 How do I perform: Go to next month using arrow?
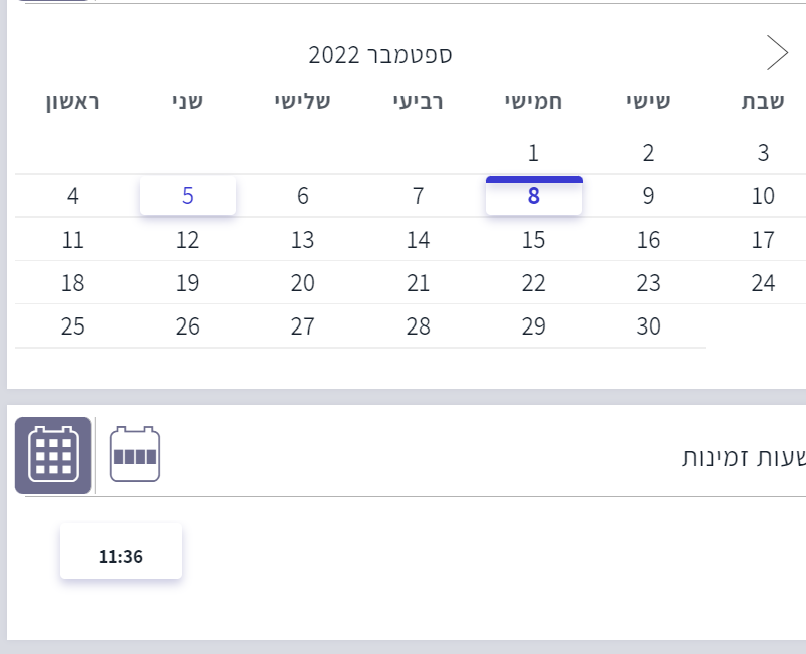(777, 53)
